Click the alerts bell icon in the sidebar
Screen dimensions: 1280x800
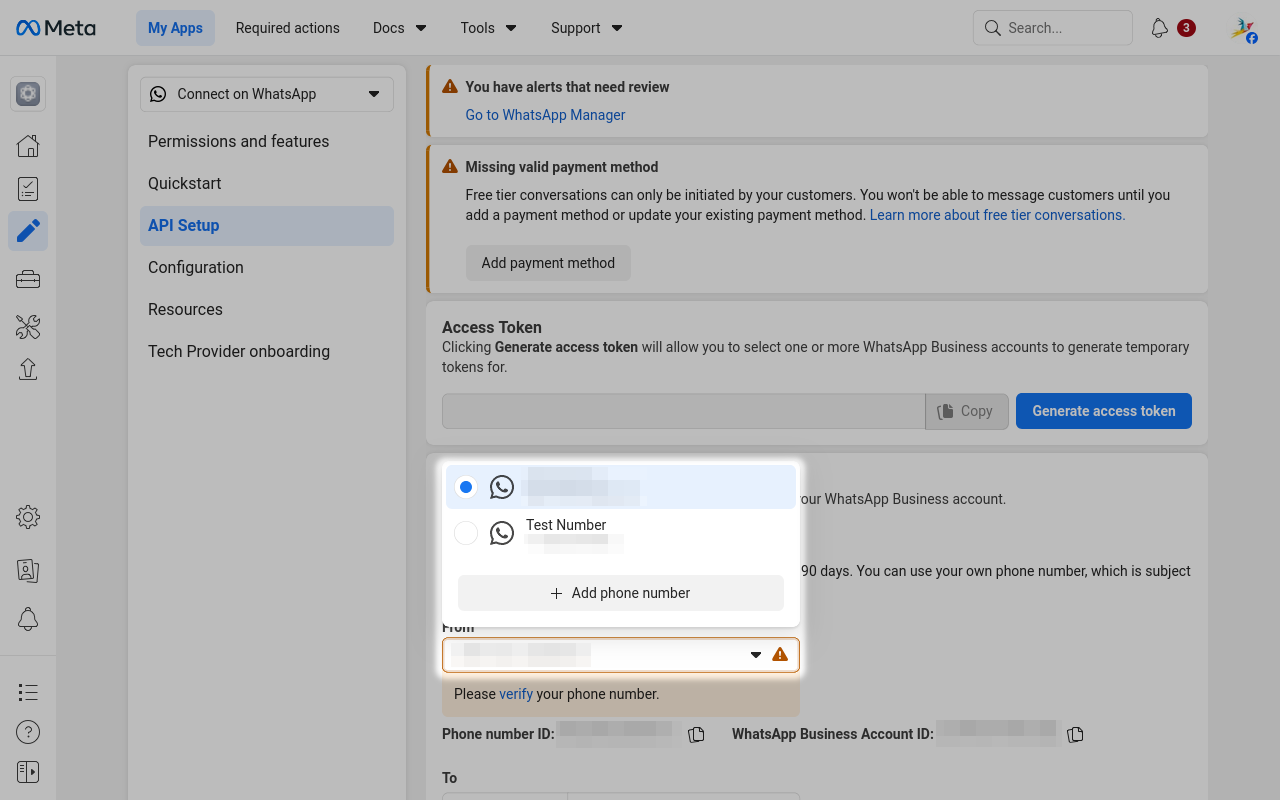28,619
